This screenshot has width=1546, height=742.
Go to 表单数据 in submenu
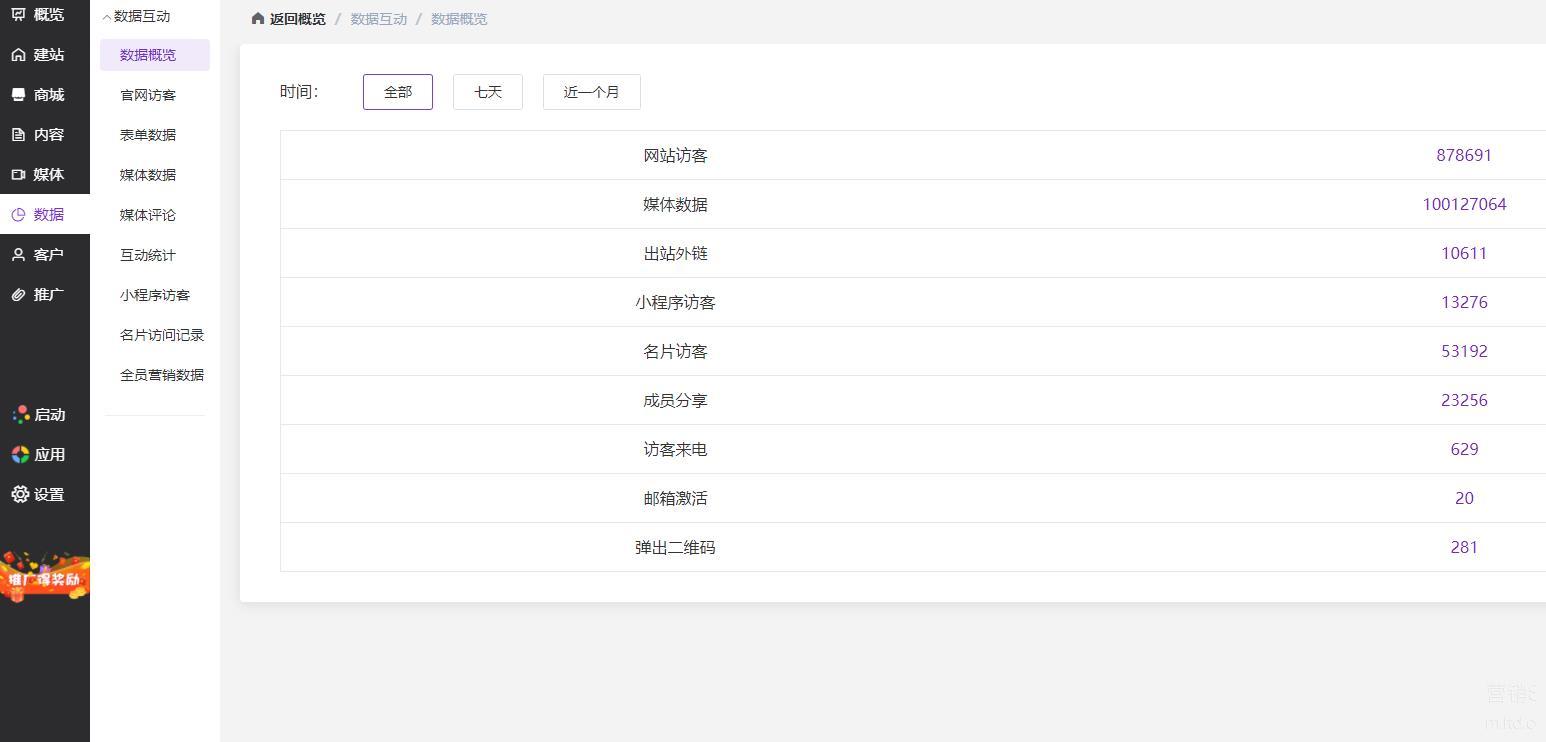(x=148, y=135)
